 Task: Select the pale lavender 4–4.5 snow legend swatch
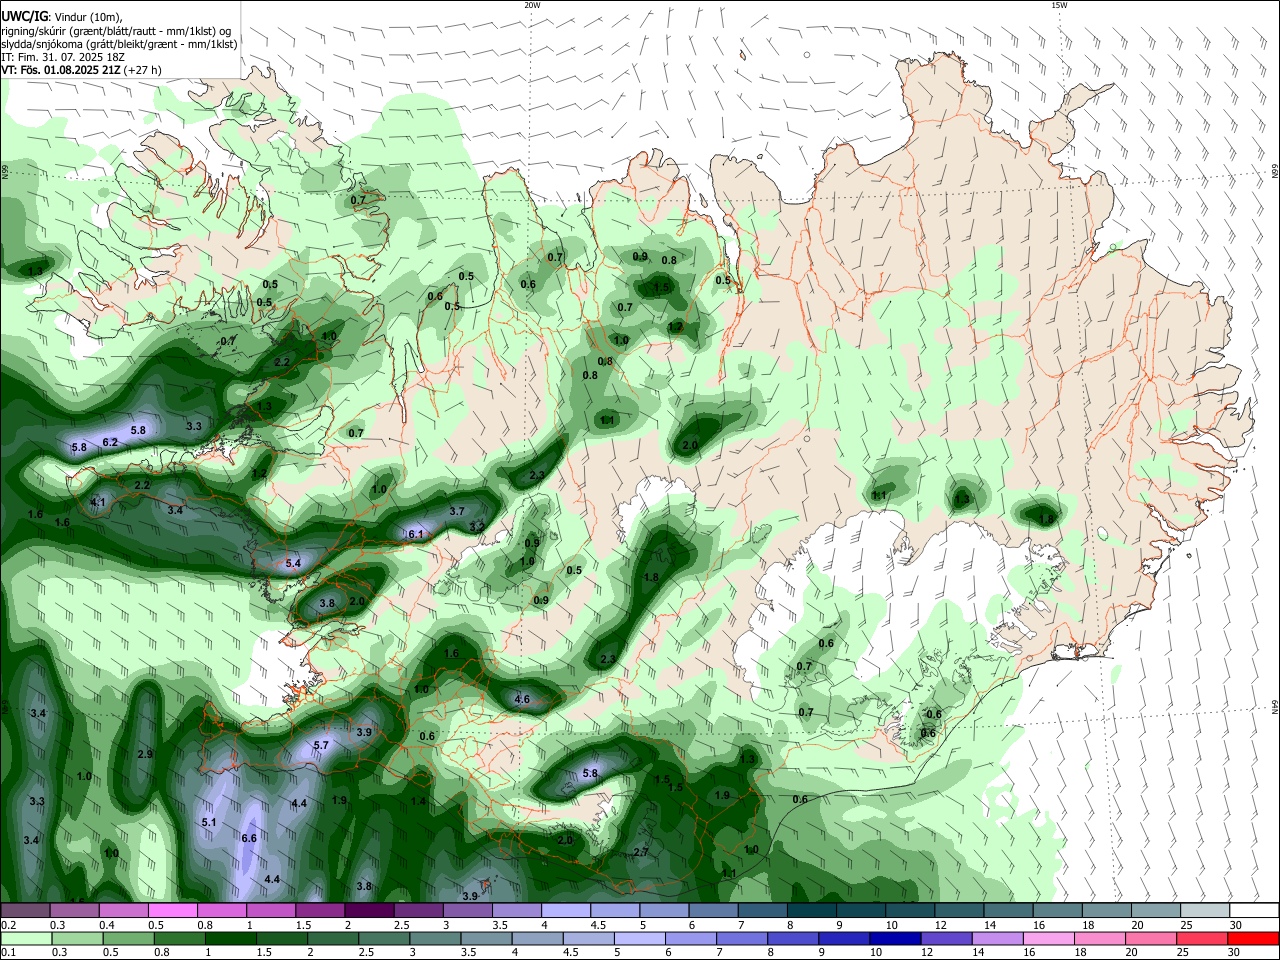[565, 910]
